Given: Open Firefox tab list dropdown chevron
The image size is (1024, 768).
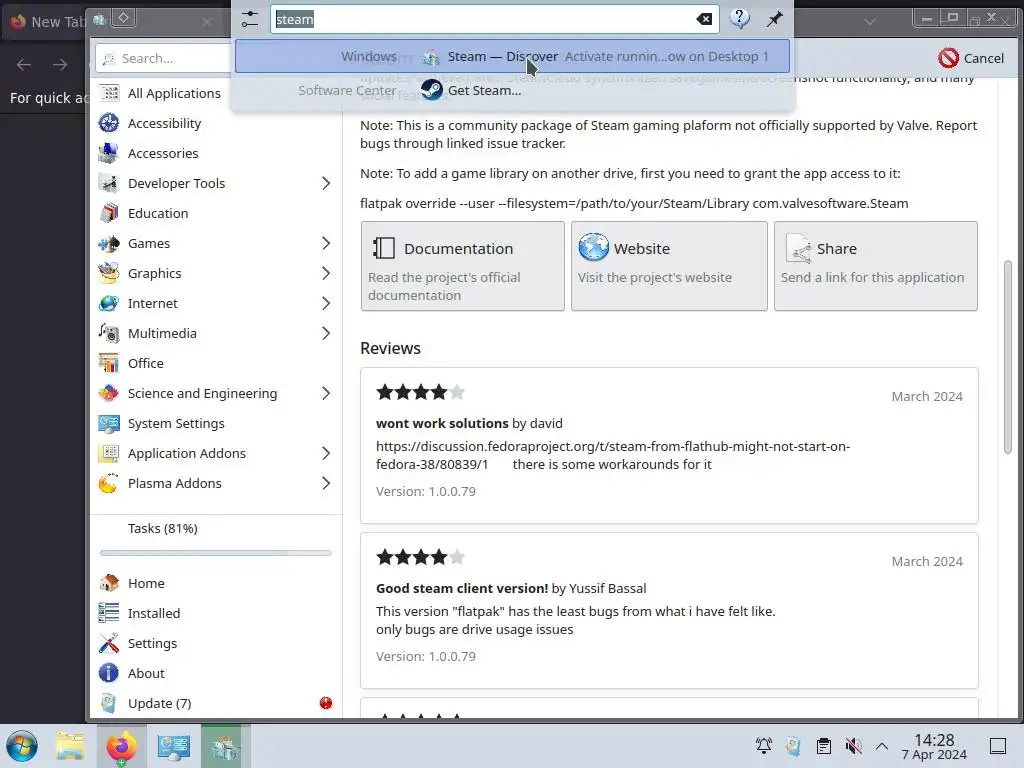Looking at the screenshot, I should pyautogui.click(x=870, y=22).
